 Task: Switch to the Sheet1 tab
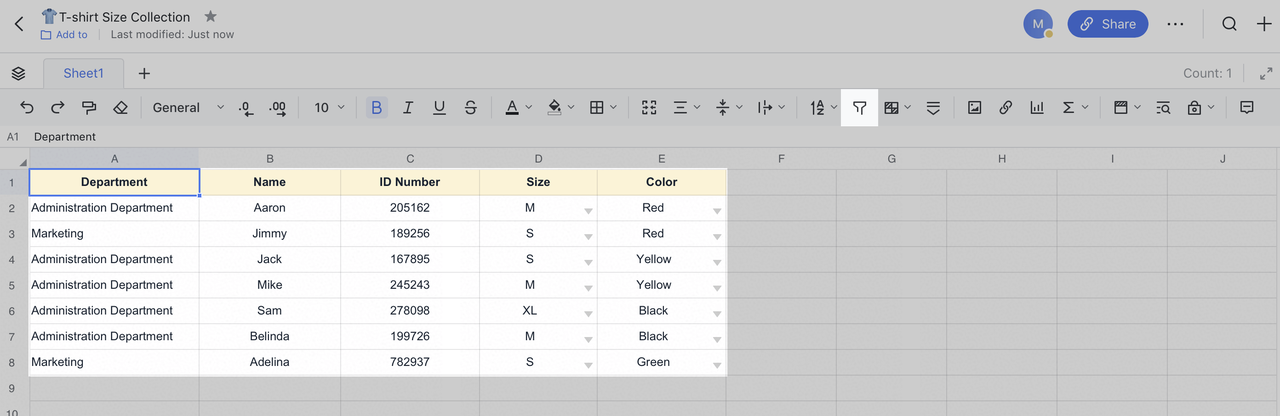[x=83, y=73]
